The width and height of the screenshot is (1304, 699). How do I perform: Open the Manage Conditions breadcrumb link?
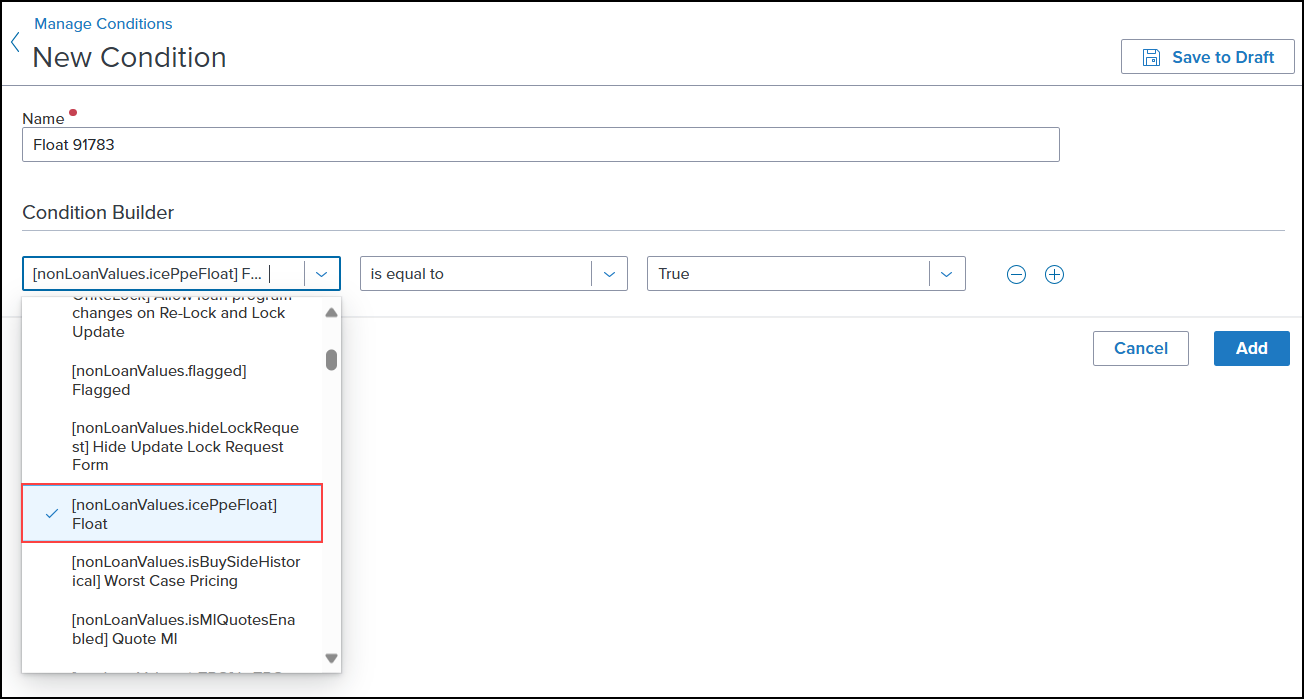[103, 23]
